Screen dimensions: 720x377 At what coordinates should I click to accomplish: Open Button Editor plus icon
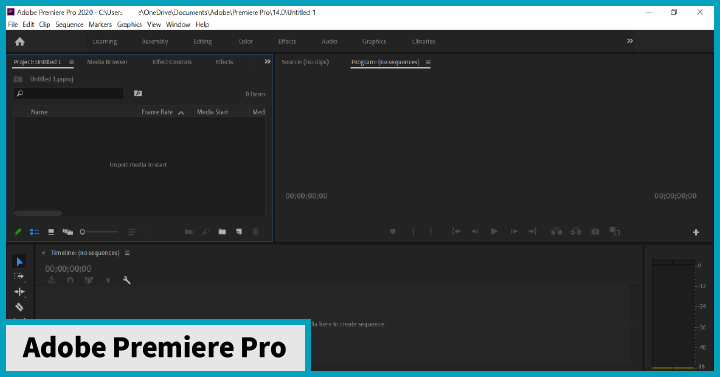point(696,232)
